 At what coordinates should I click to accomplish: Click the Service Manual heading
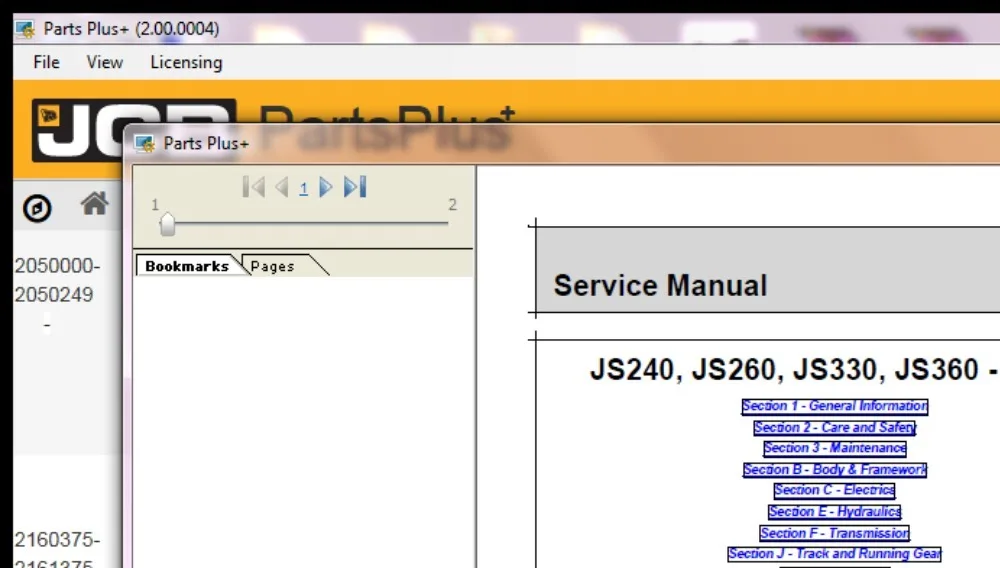click(661, 286)
